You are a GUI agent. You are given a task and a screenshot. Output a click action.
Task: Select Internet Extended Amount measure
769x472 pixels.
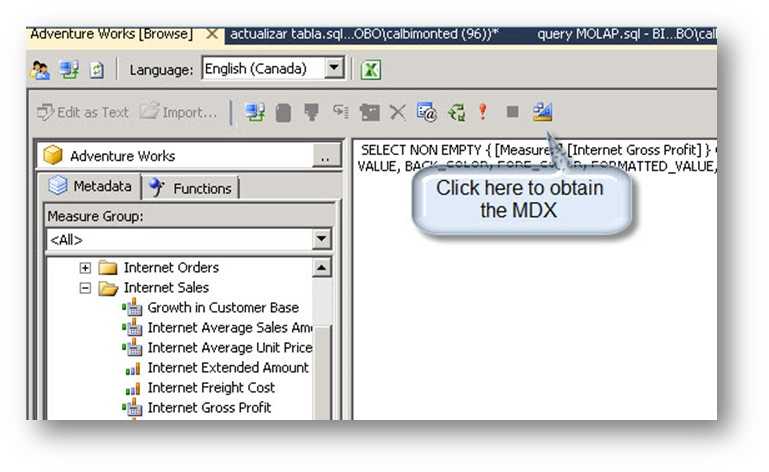point(228,368)
